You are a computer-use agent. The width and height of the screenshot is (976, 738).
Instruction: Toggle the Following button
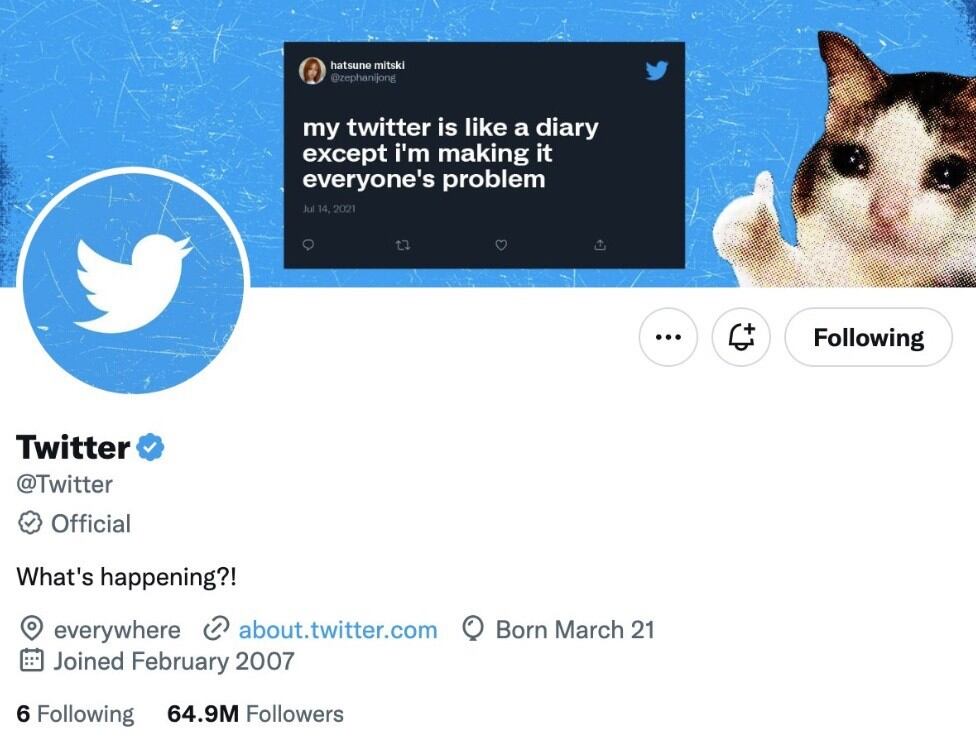coord(868,338)
